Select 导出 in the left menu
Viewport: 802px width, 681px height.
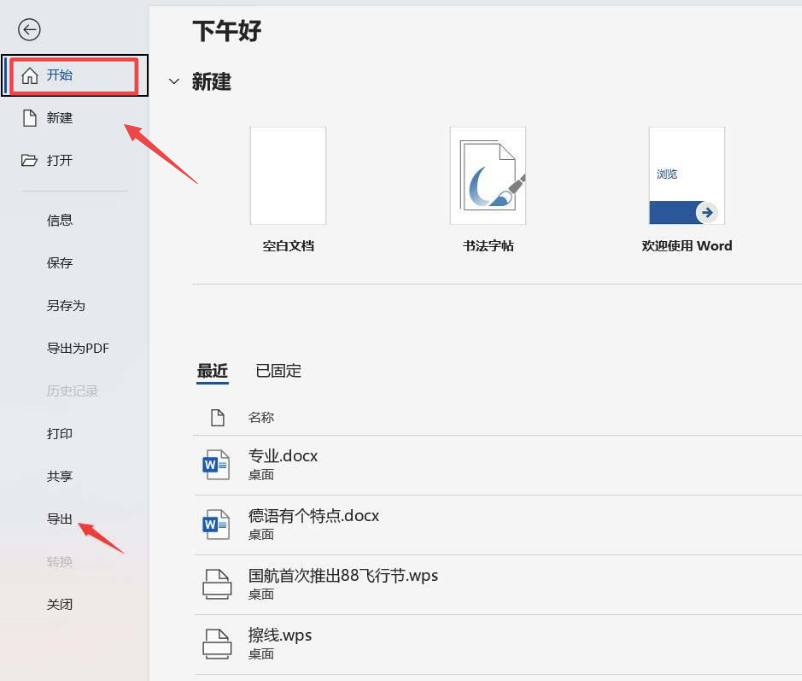[x=60, y=519]
